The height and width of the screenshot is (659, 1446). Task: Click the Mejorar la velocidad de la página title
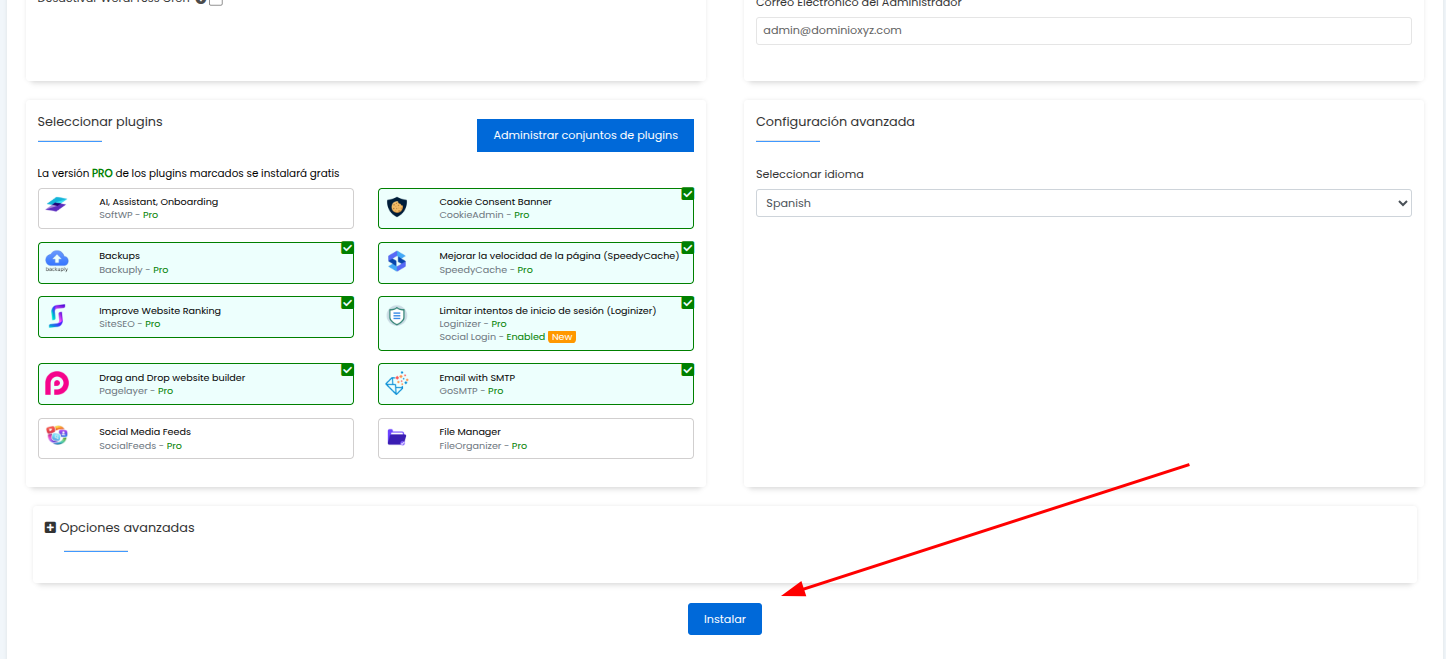559,256
